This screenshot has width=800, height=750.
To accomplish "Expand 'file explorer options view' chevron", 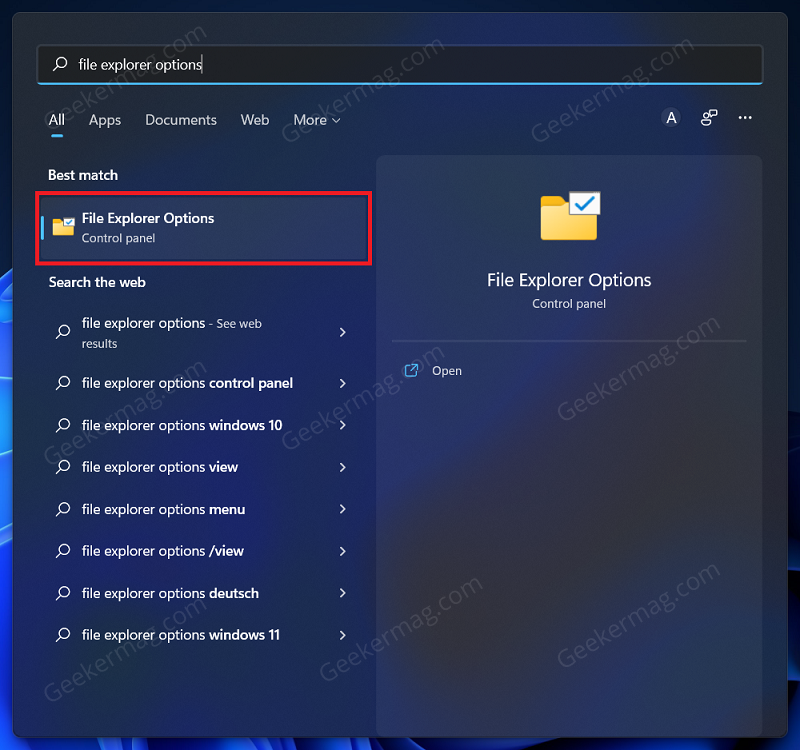I will point(342,467).
